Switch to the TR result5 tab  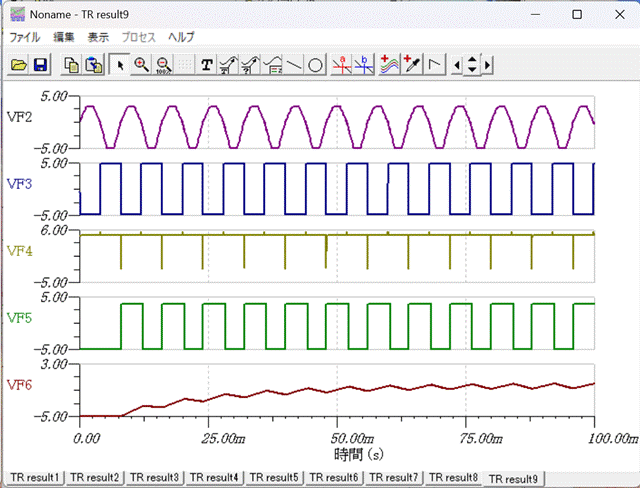coord(273,477)
